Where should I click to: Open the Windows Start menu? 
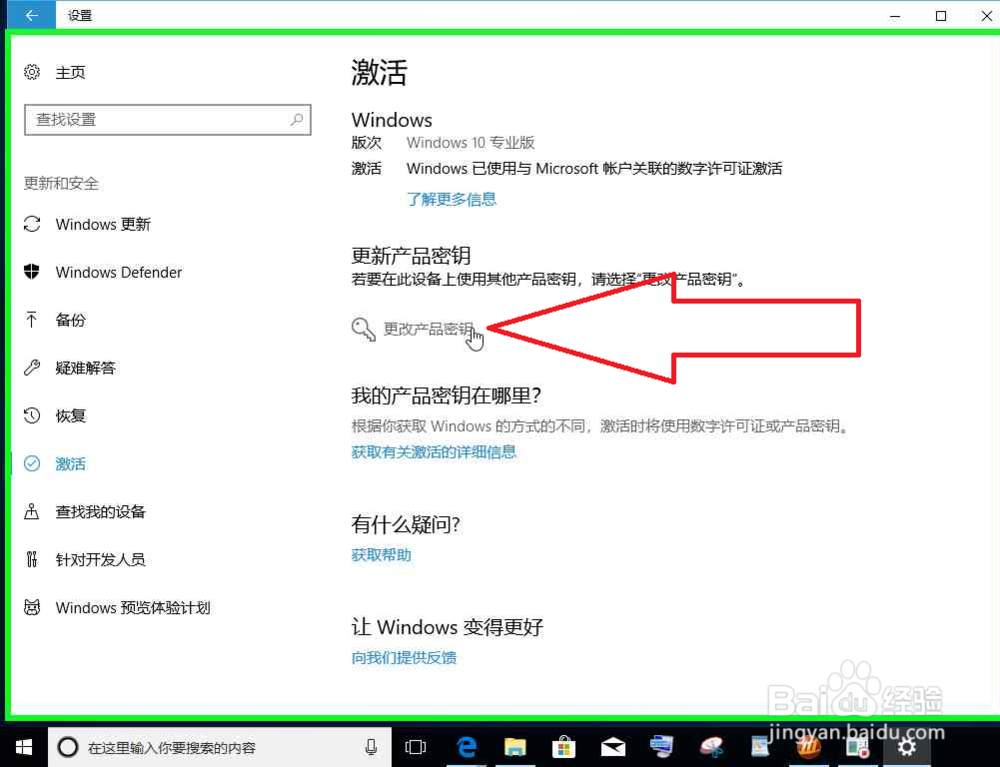[24, 747]
